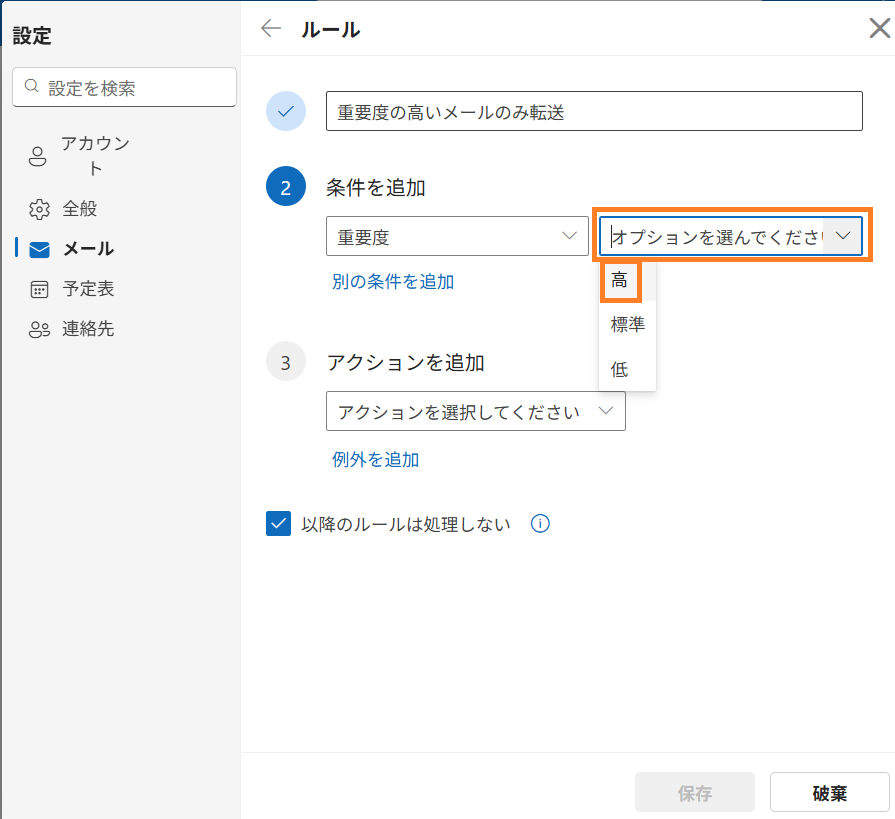
Task: Click the 別の条件を追加 link
Action: [x=393, y=282]
